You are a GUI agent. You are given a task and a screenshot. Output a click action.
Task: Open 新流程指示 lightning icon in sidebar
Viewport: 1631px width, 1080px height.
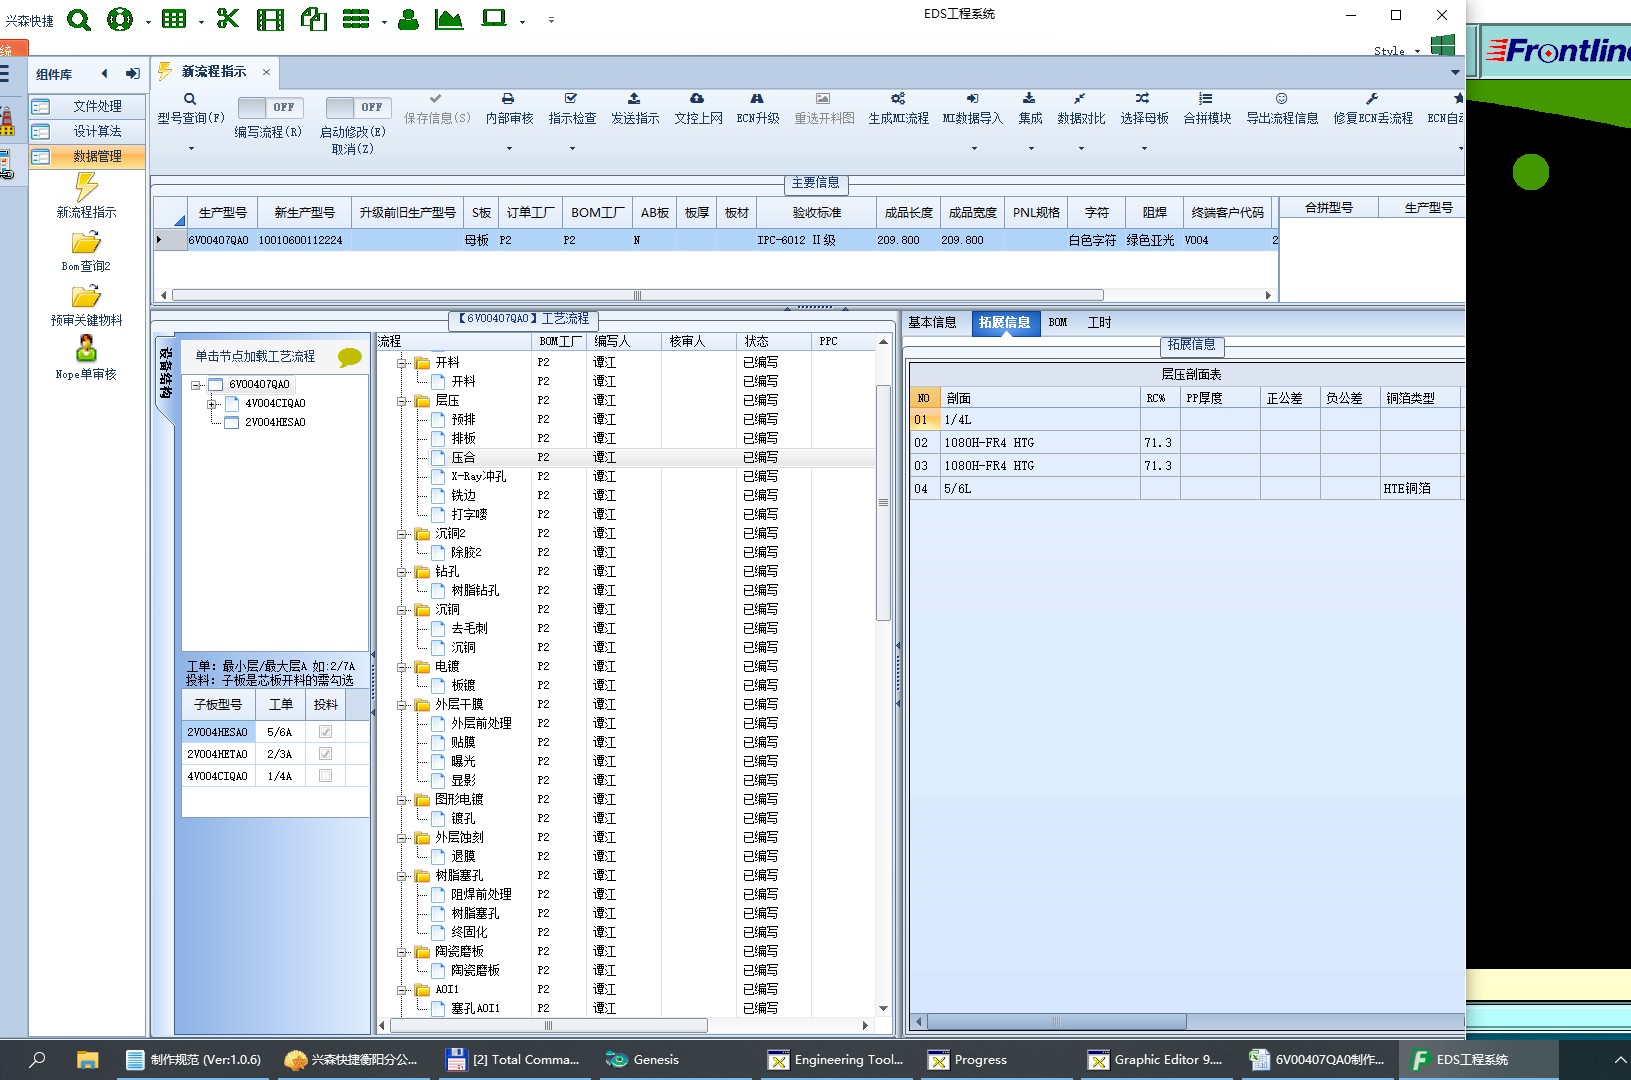point(87,186)
